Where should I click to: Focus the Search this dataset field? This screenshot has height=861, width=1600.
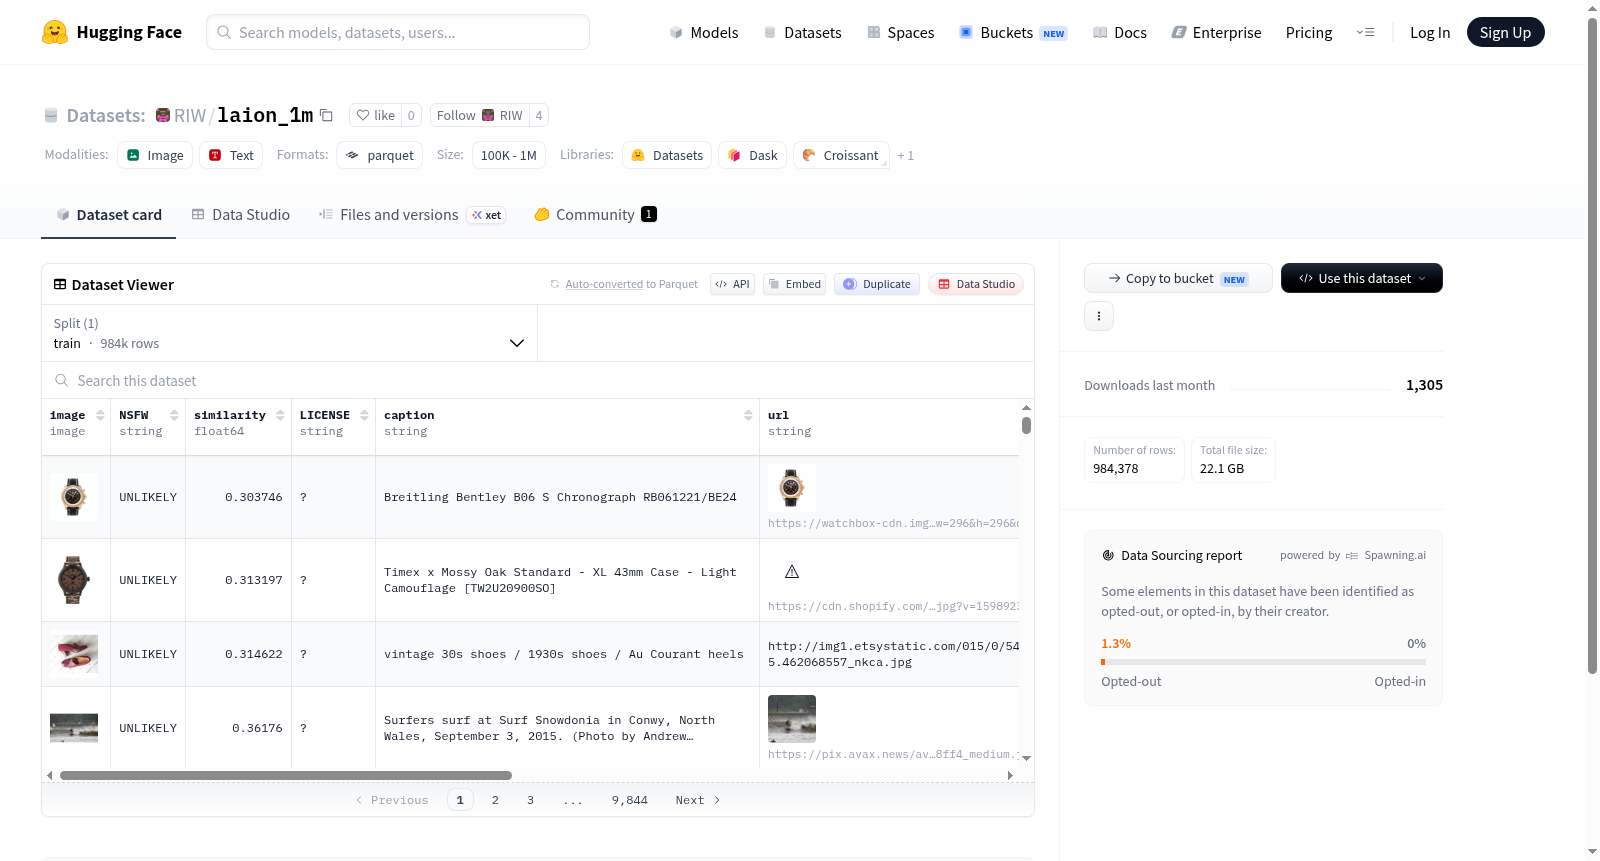click(538, 380)
